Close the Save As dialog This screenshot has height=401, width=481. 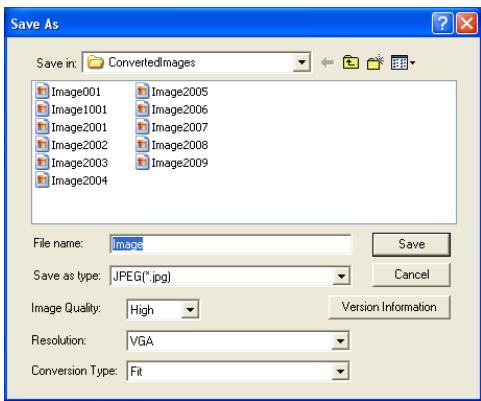tap(466, 23)
